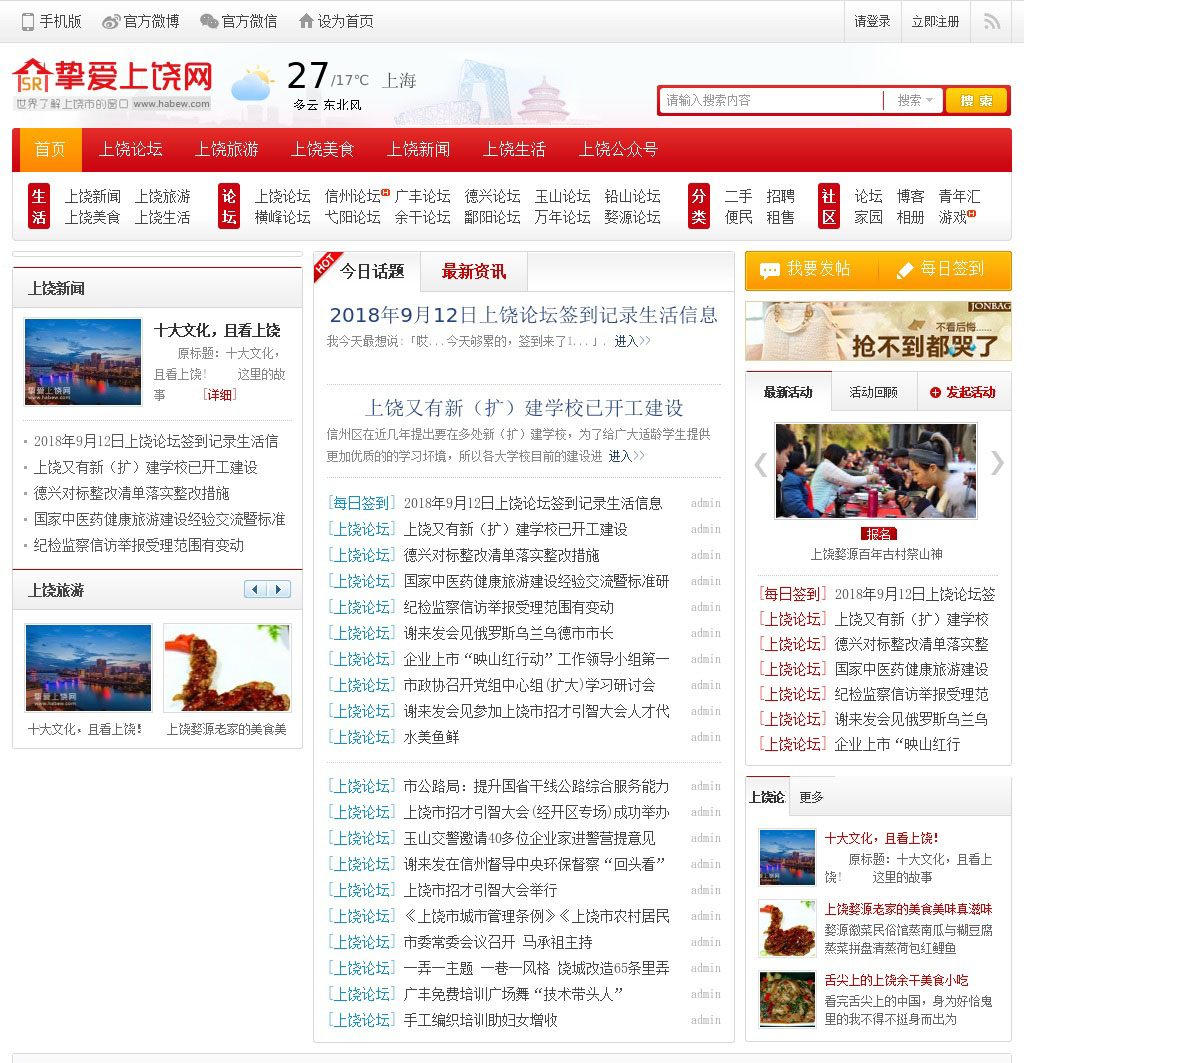The width and height of the screenshot is (1200, 1063).
Task: Click the 挚爱上饶网 site logo
Action: [113, 84]
